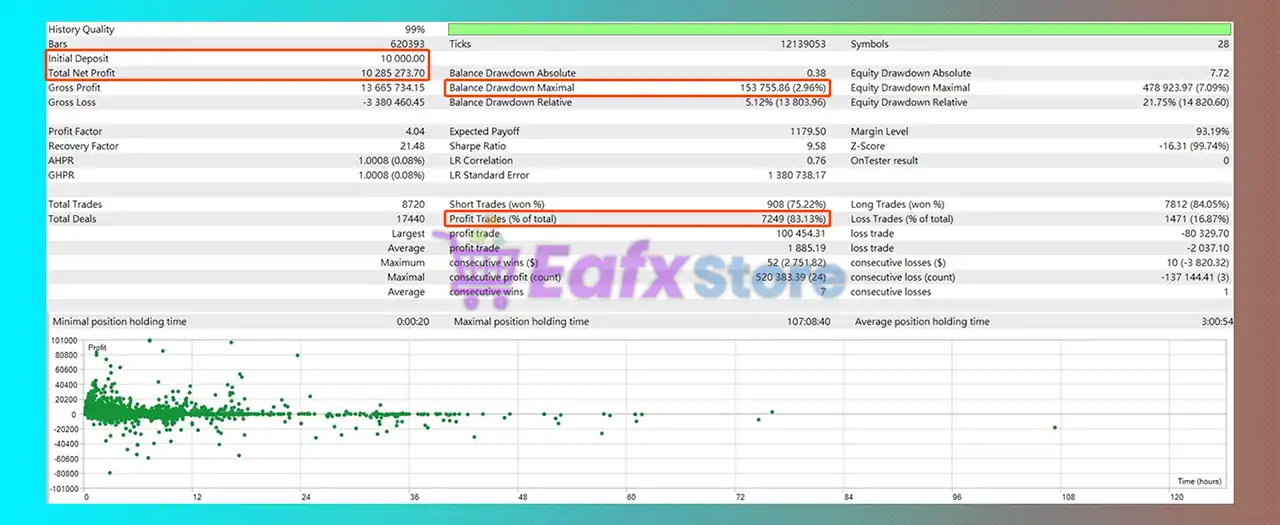Select the Gross Profit label
This screenshot has height=525, width=1280.
(x=74, y=88)
